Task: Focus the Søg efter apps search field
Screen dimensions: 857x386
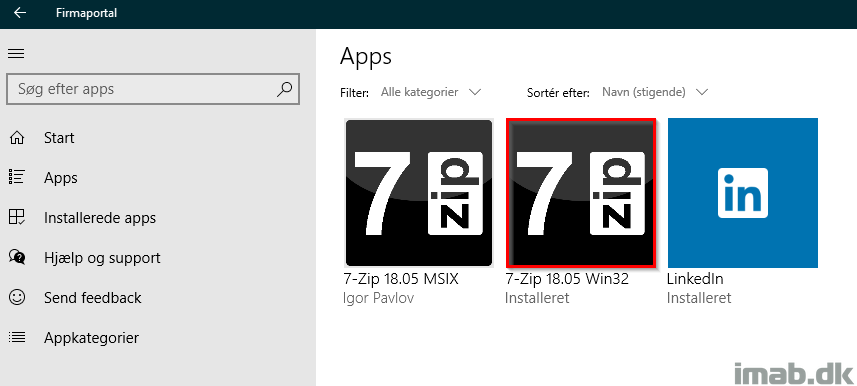Action: coord(152,89)
